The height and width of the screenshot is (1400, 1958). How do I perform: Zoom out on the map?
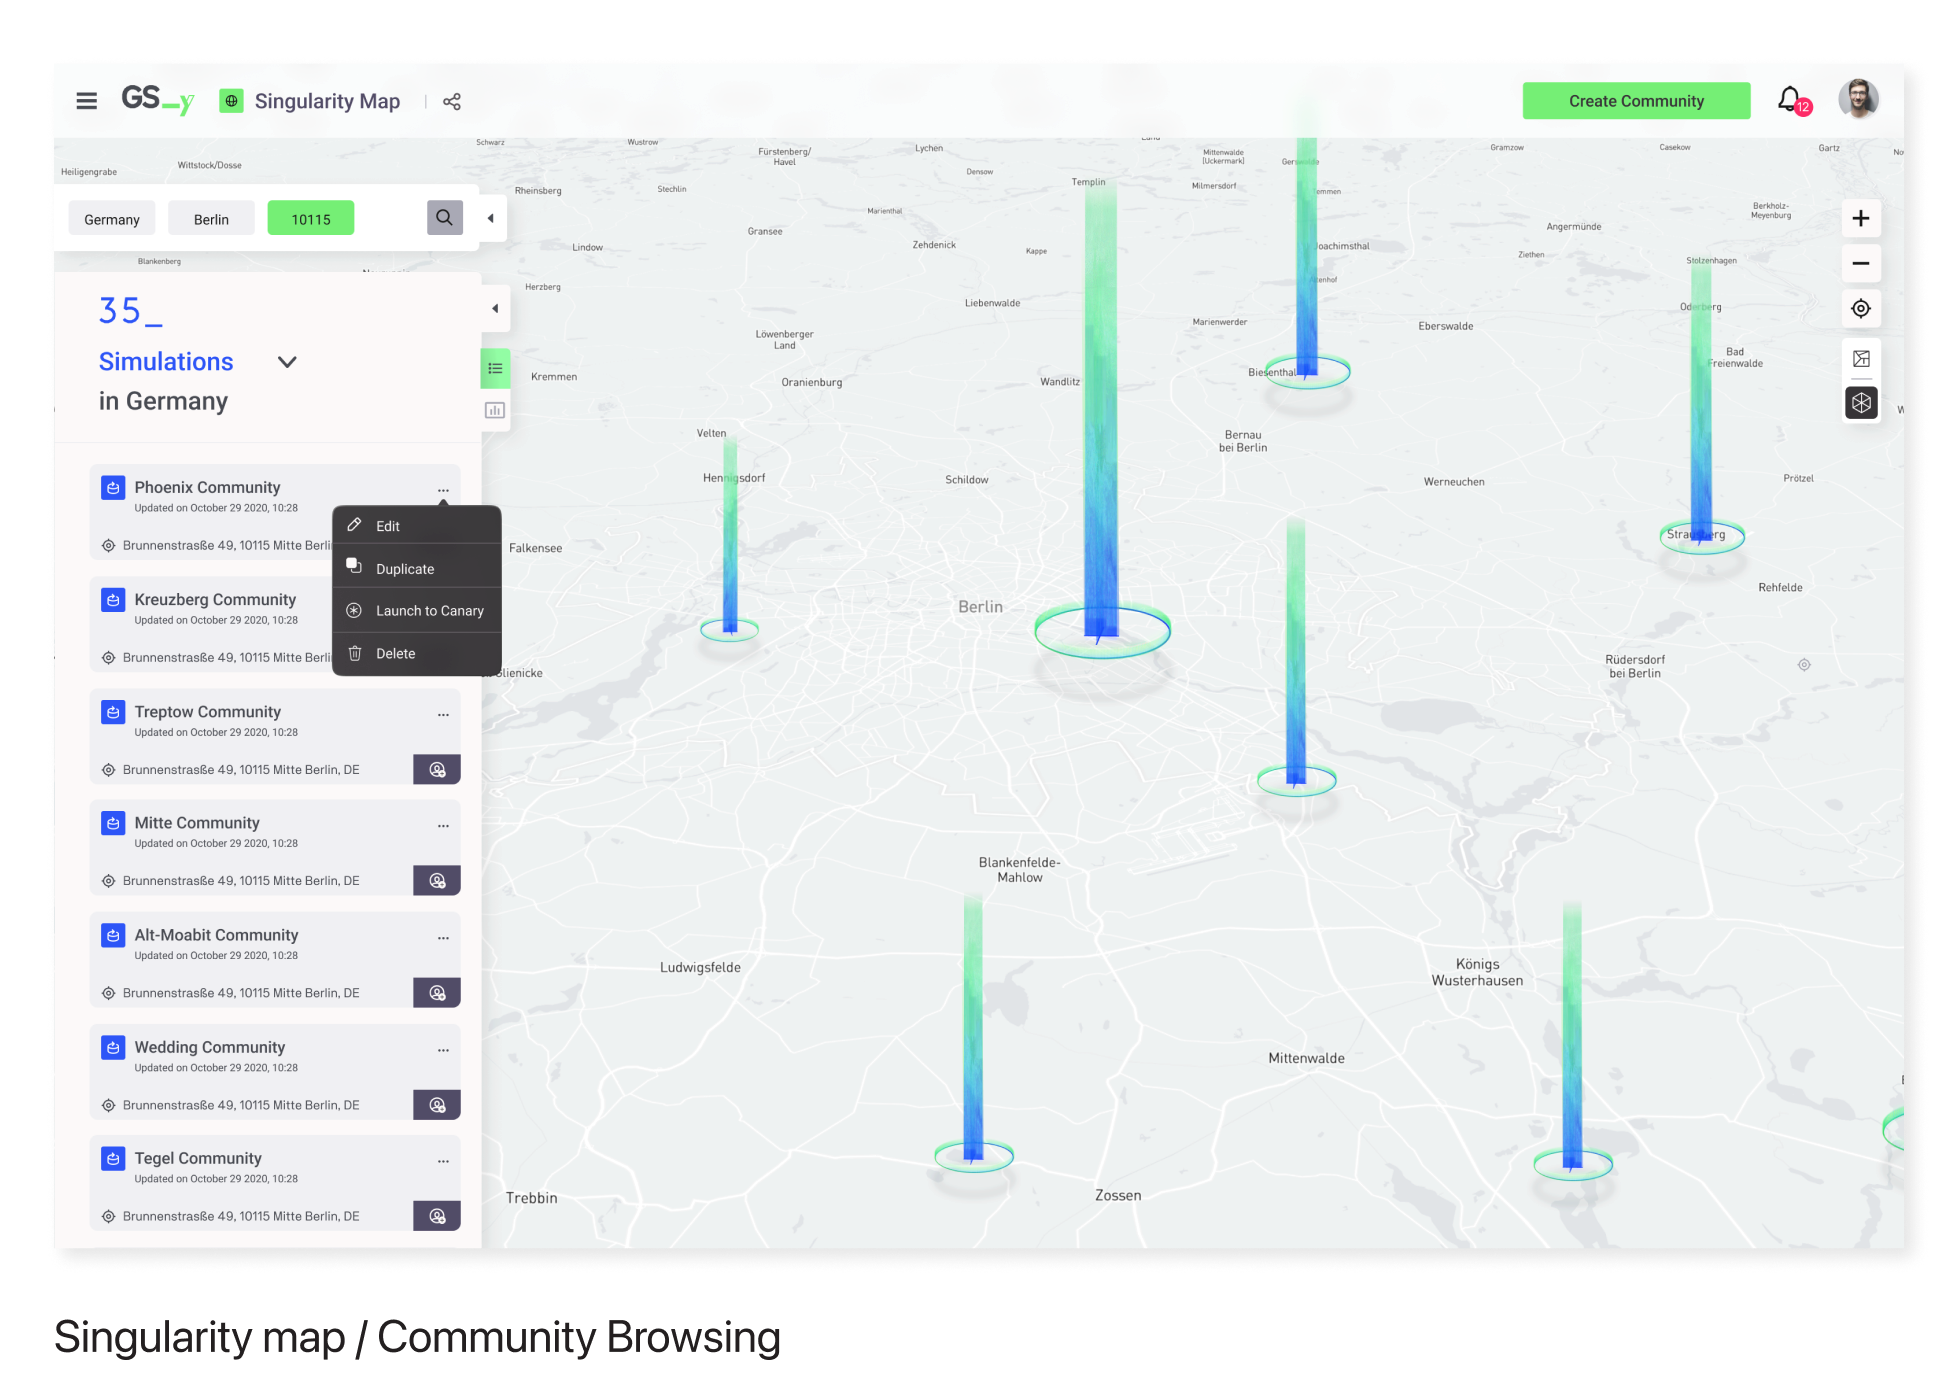point(1861,264)
